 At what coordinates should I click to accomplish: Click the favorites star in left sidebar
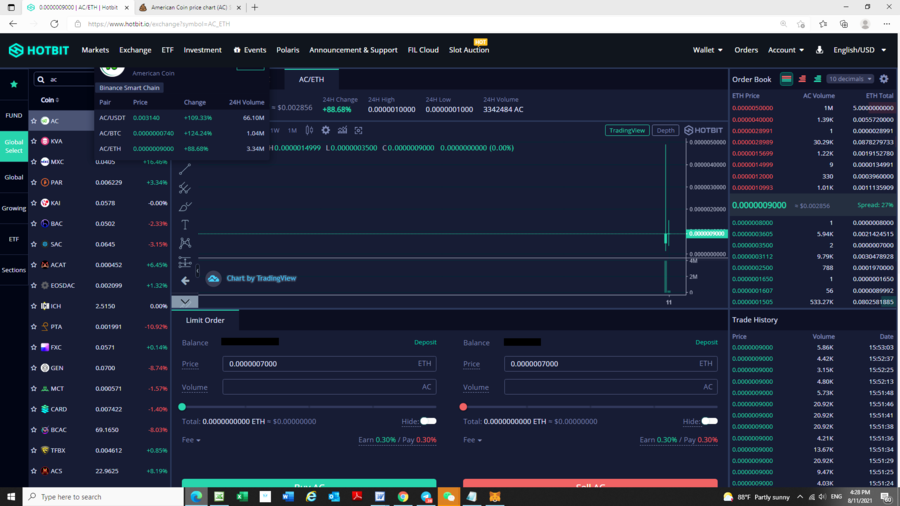click(x=14, y=84)
